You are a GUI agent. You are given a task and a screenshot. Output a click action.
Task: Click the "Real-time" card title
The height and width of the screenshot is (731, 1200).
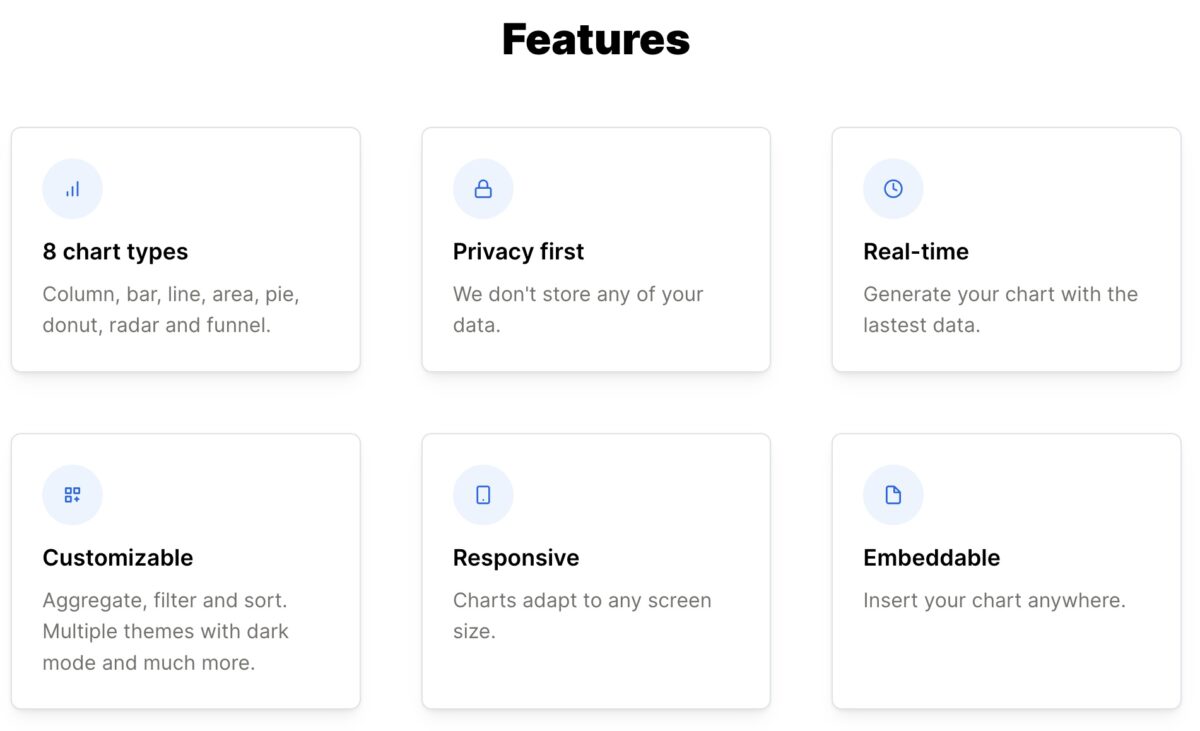click(x=915, y=252)
